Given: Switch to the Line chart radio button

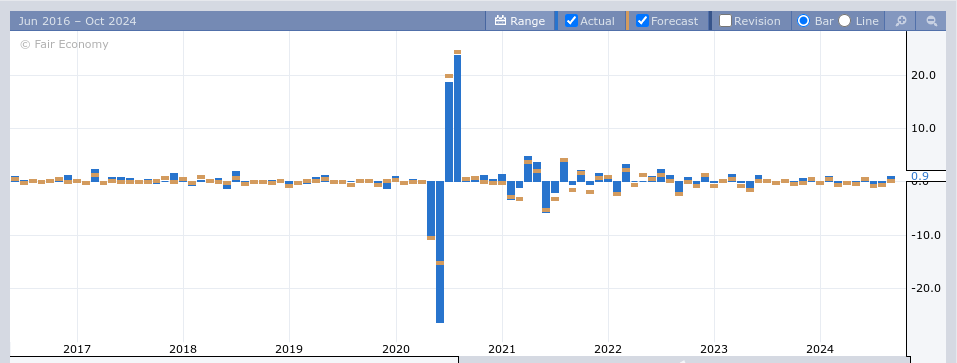Looking at the screenshot, I should [844, 21].
